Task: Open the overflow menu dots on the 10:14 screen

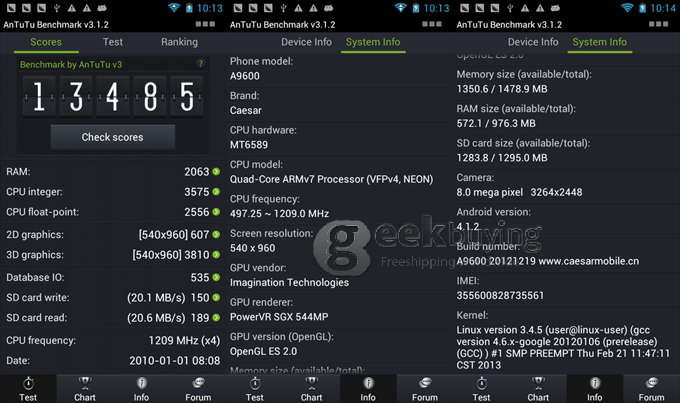Action: [658, 24]
